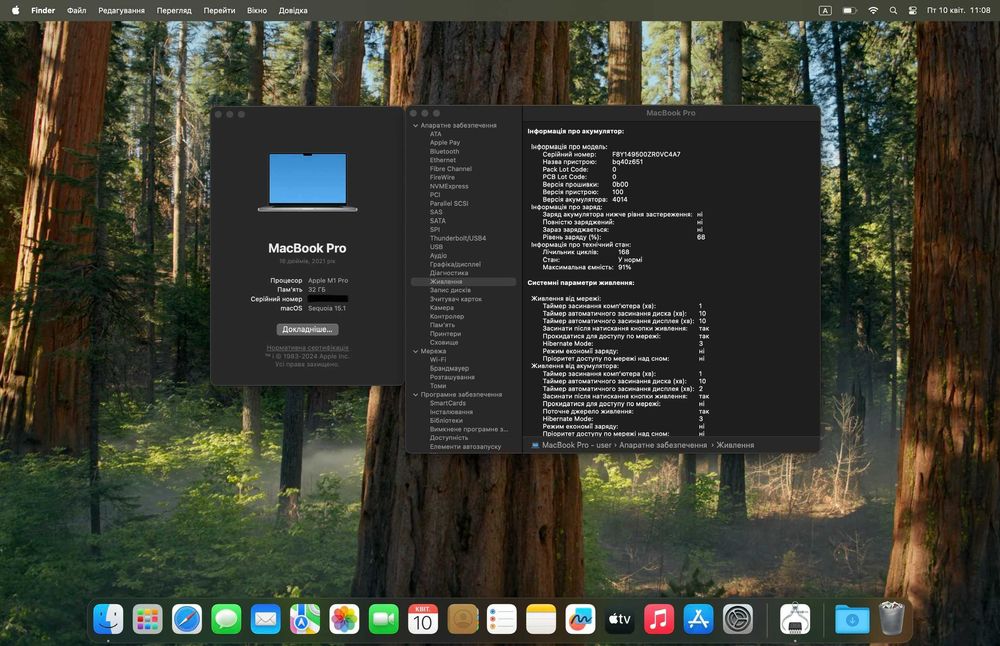Click the Freeform icon in the Dock
The image size is (1000, 646).
click(x=580, y=620)
